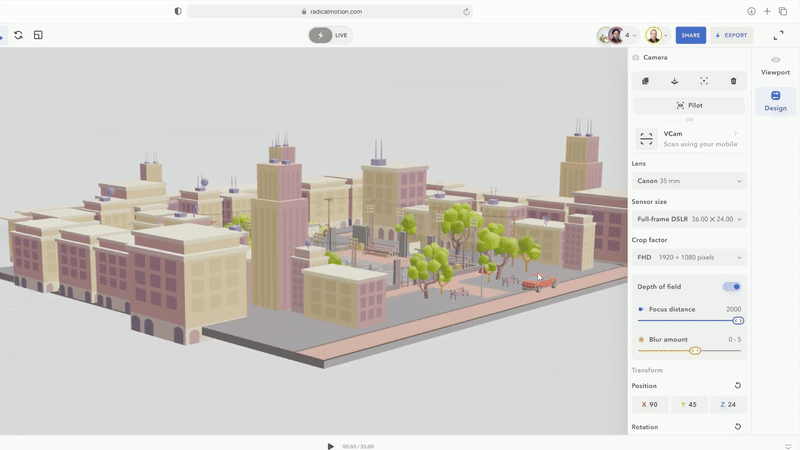The image size is (800, 450).
Task: Reset Rotation with the circular arrow
Action: point(738,427)
